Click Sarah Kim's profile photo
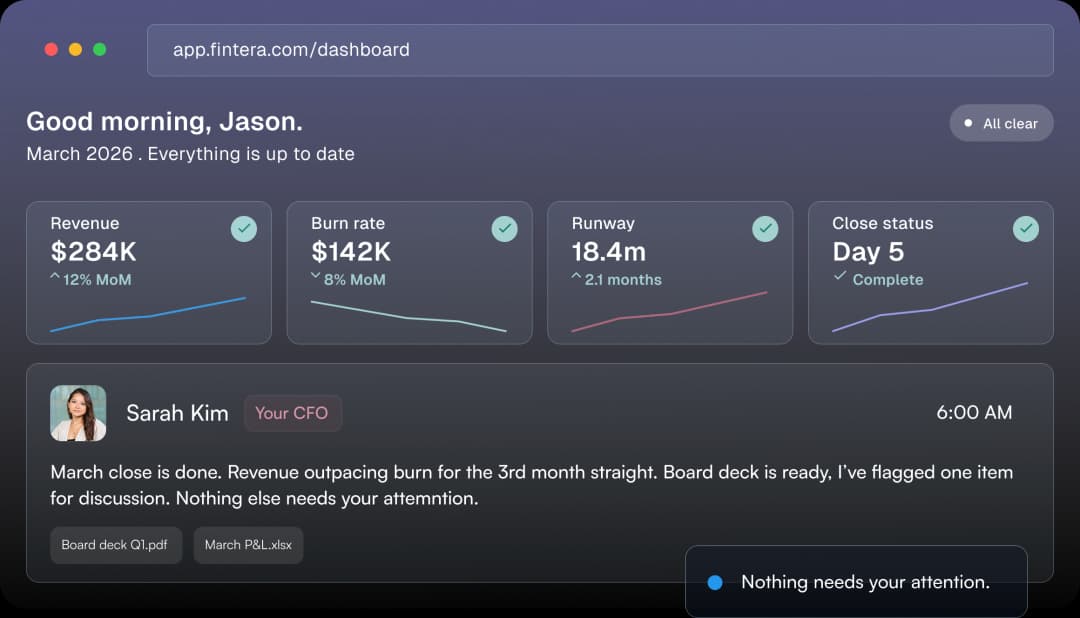This screenshot has width=1080, height=618. tap(78, 413)
